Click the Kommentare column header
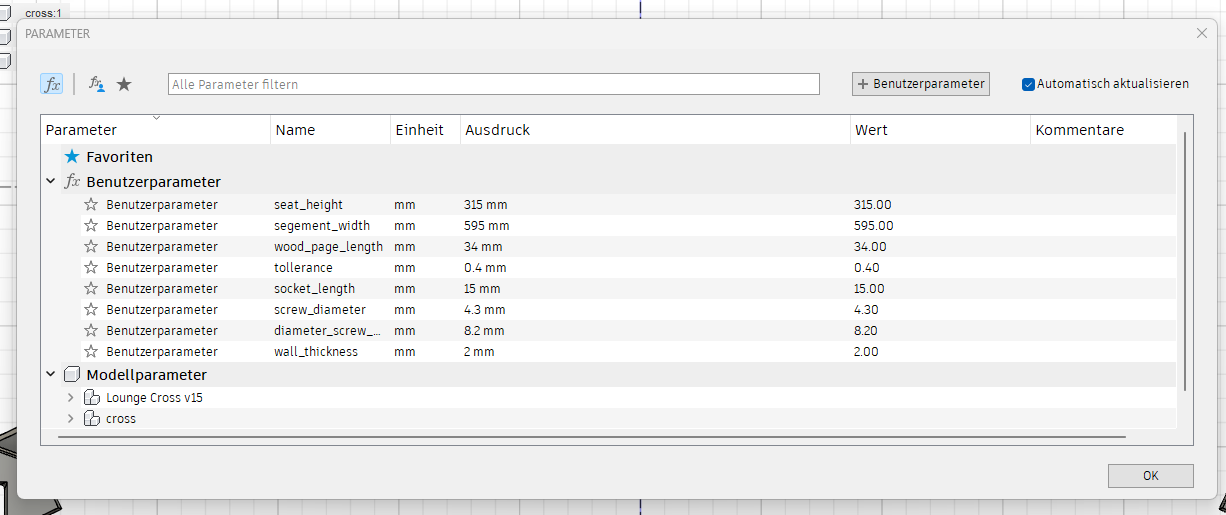 pyautogui.click(x=1103, y=130)
